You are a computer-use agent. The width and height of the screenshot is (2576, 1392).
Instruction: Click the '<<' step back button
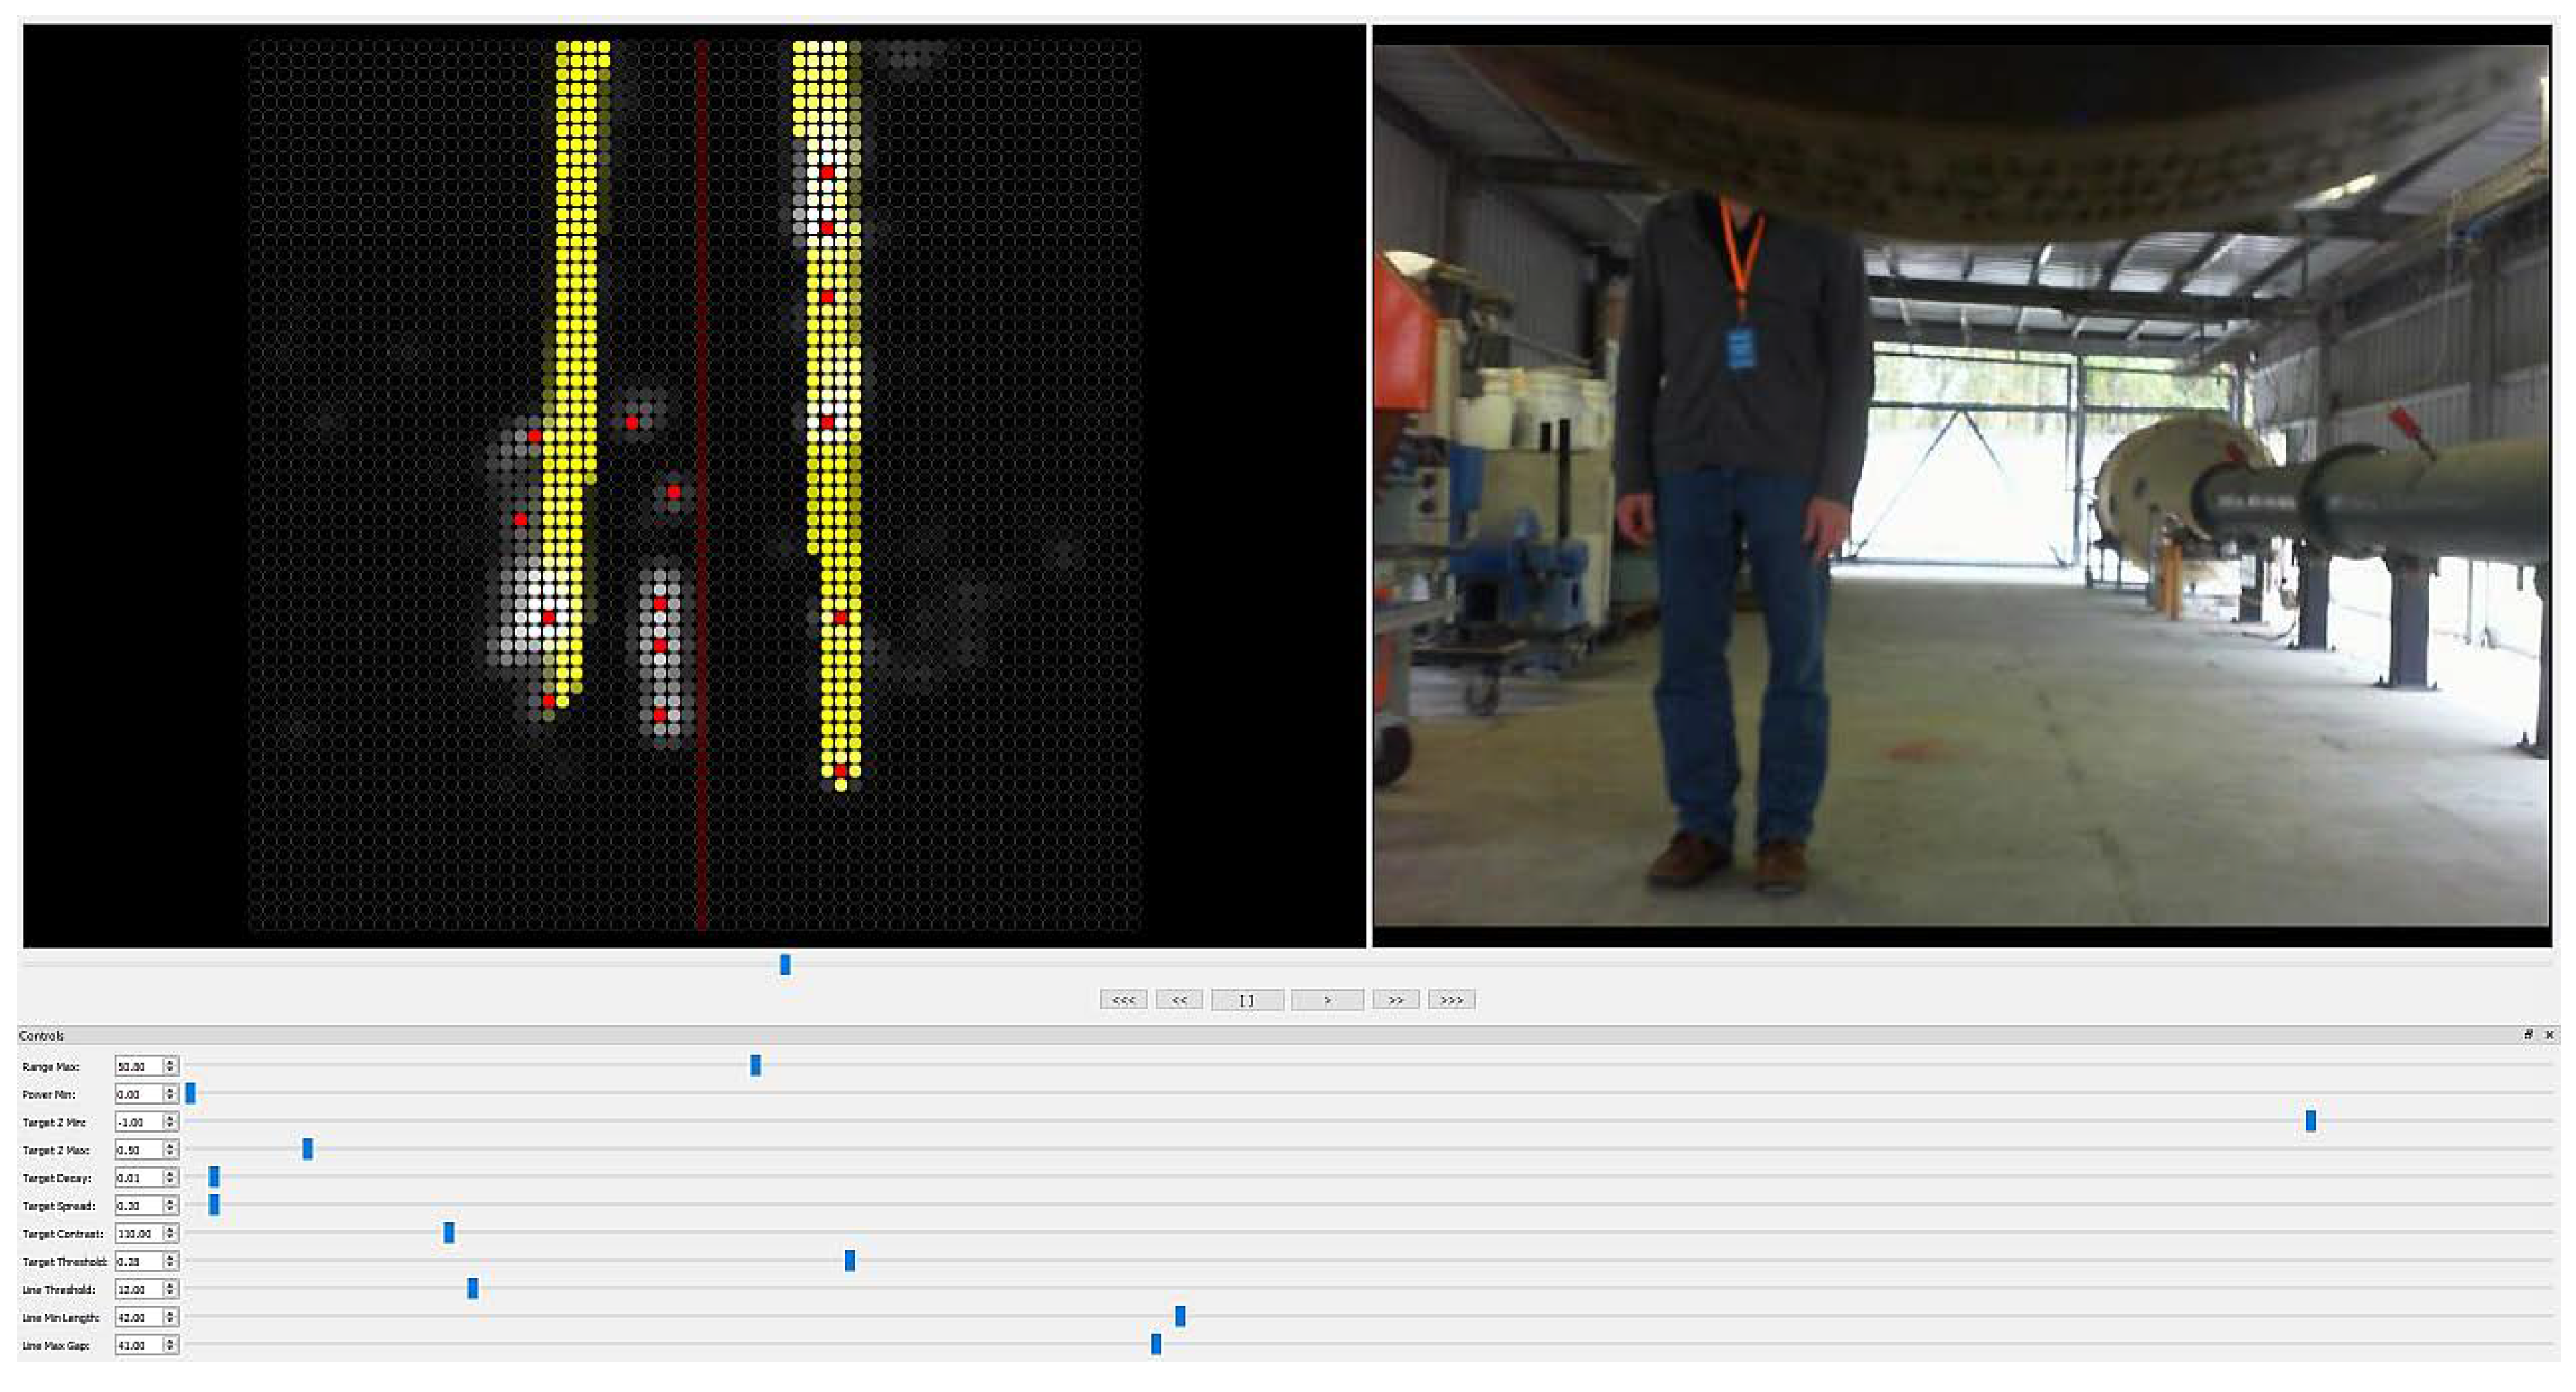(x=1179, y=1000)
